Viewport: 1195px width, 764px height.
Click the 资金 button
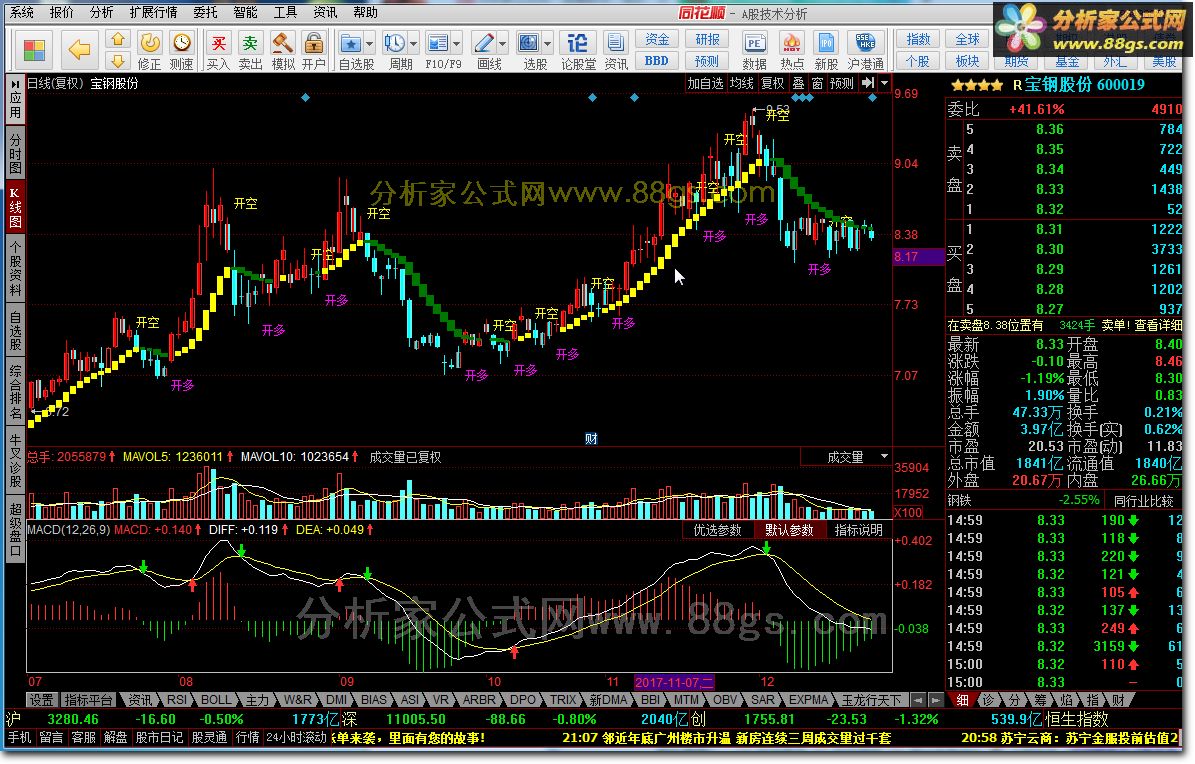[x=657, y=39]
